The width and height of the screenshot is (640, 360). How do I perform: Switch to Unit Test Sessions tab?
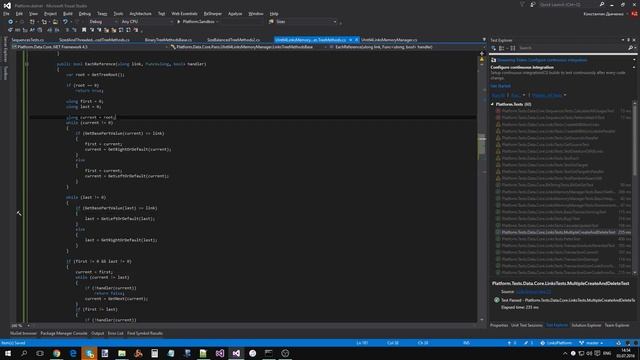click(527, 325)
